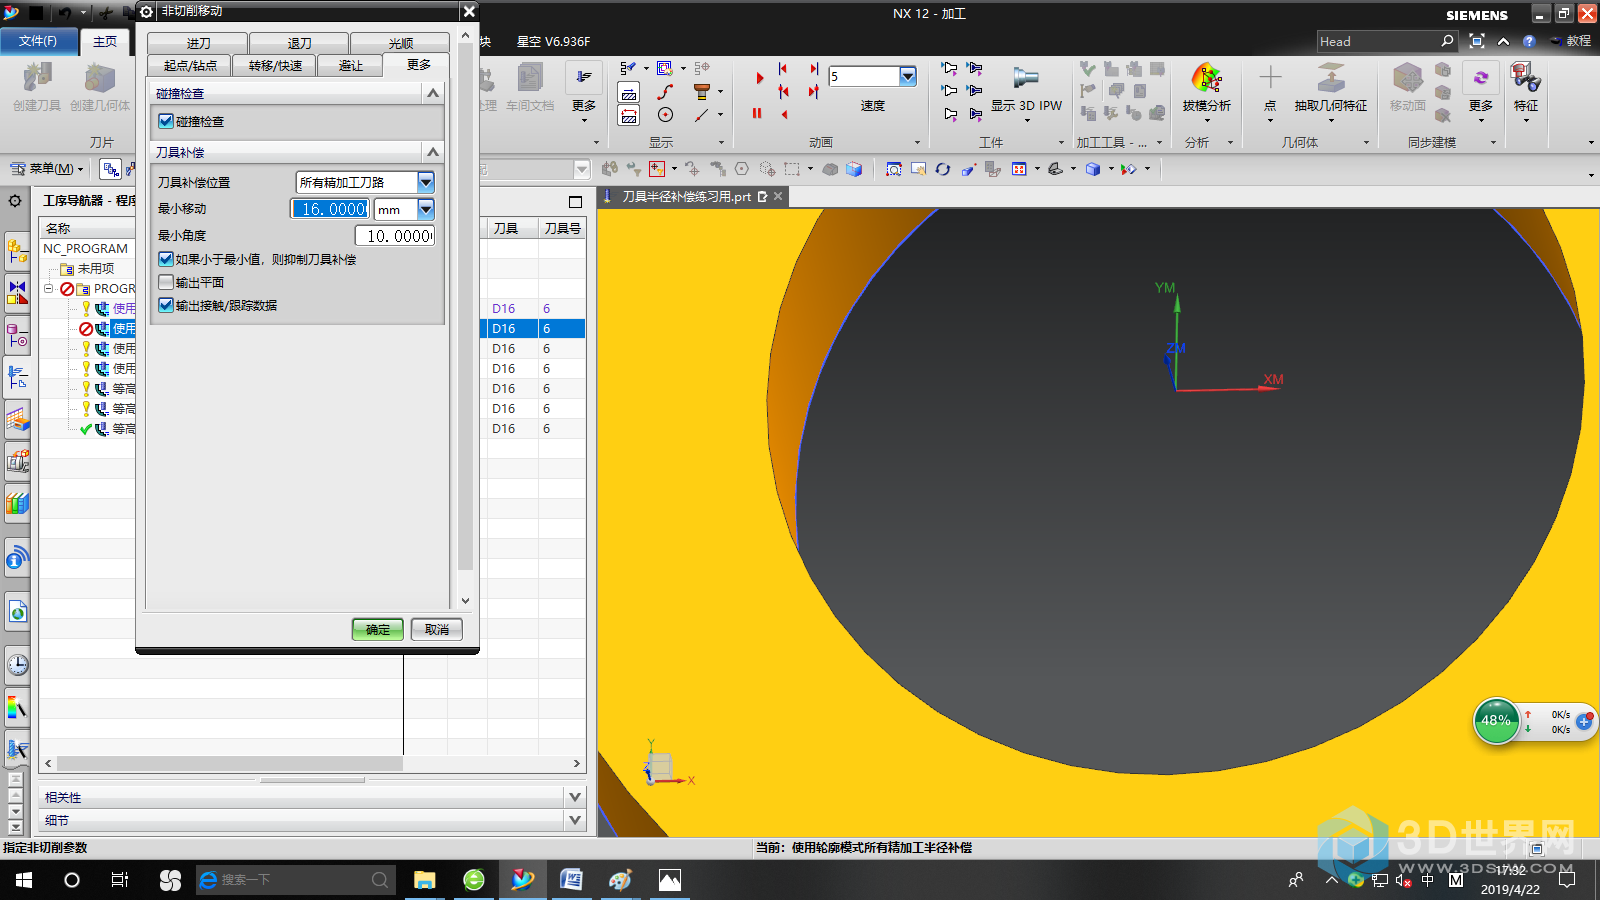Switch to the Retract (退刀) tab
The image size is (1600, 900).
[299, 43]
